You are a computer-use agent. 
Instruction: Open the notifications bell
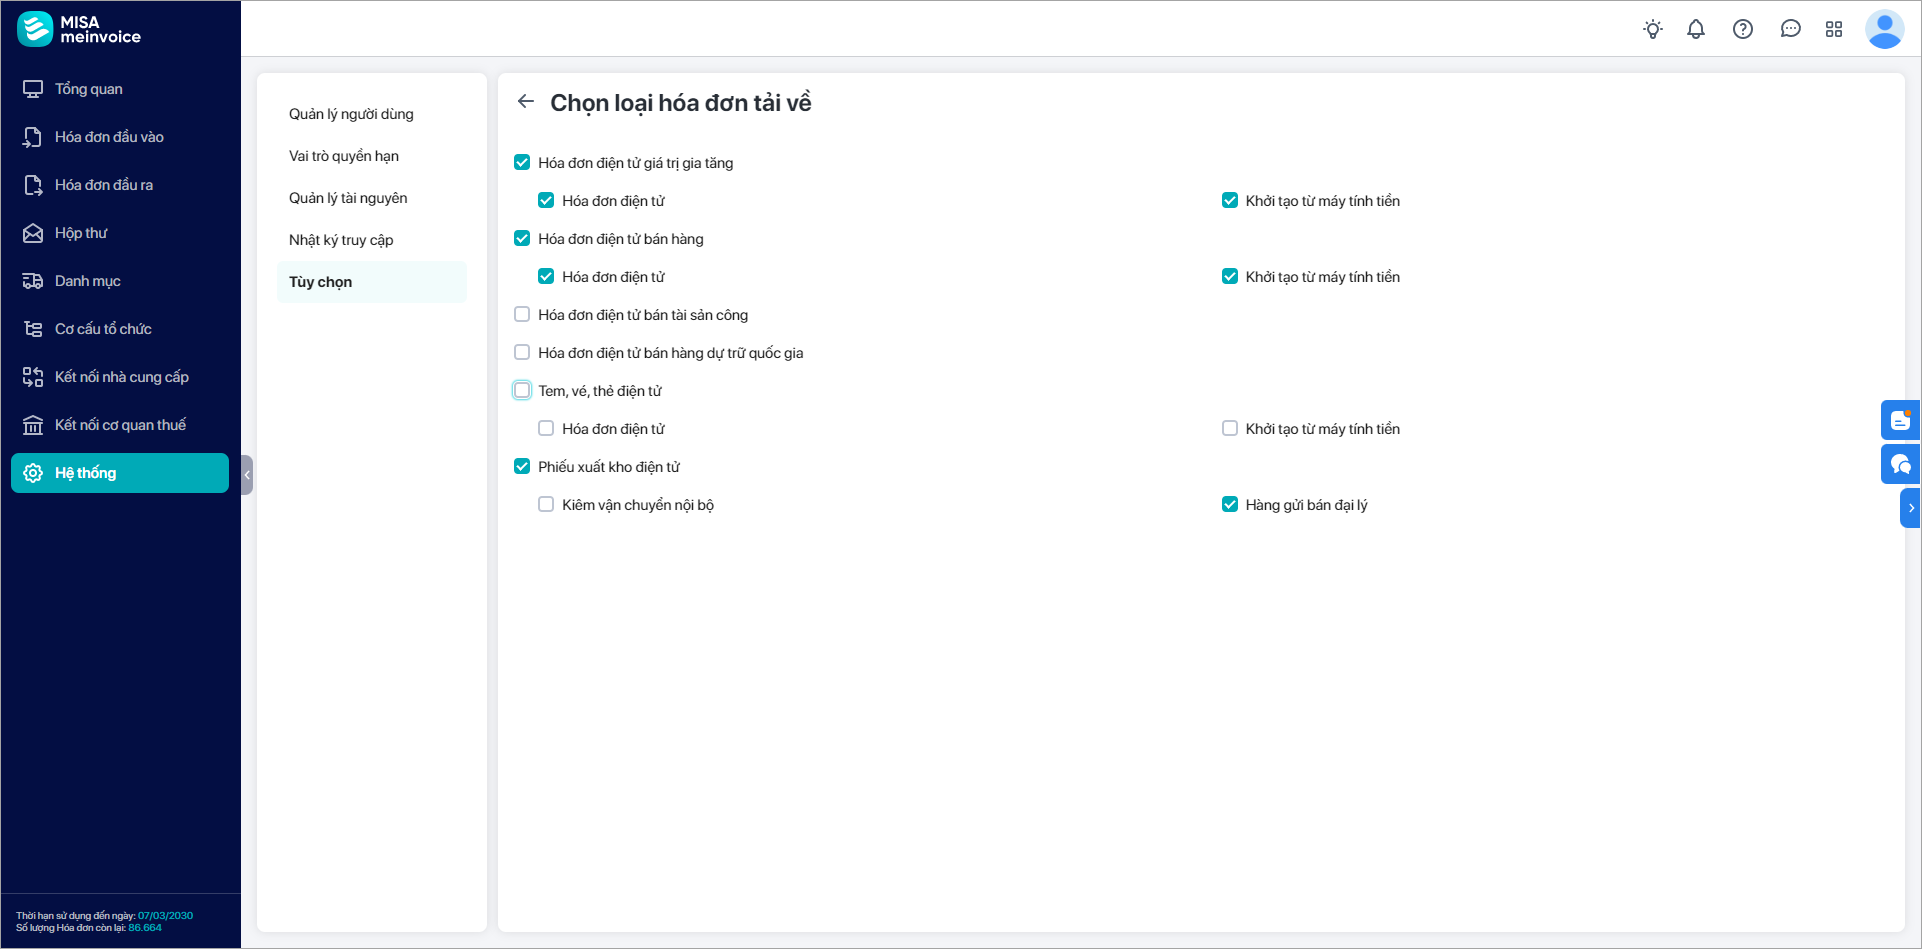pyautogui.click(x=1696, y=29)
